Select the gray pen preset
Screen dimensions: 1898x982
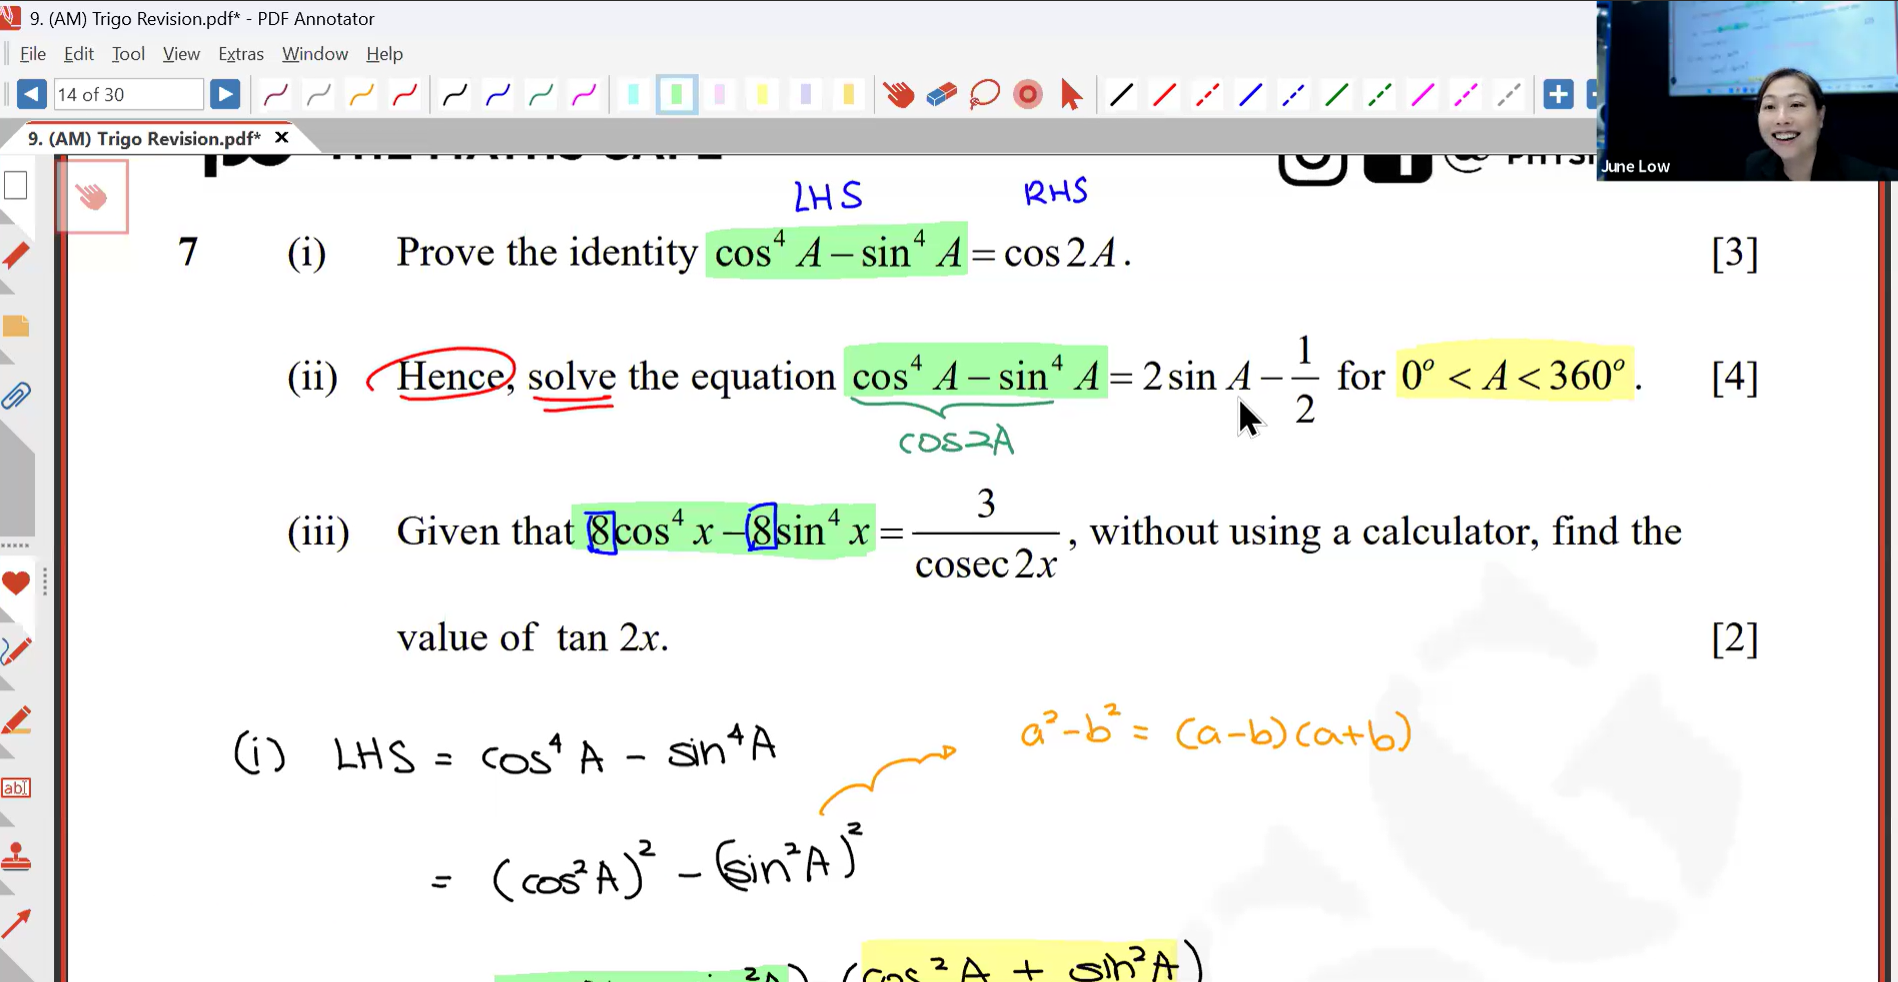click(318, 95)
